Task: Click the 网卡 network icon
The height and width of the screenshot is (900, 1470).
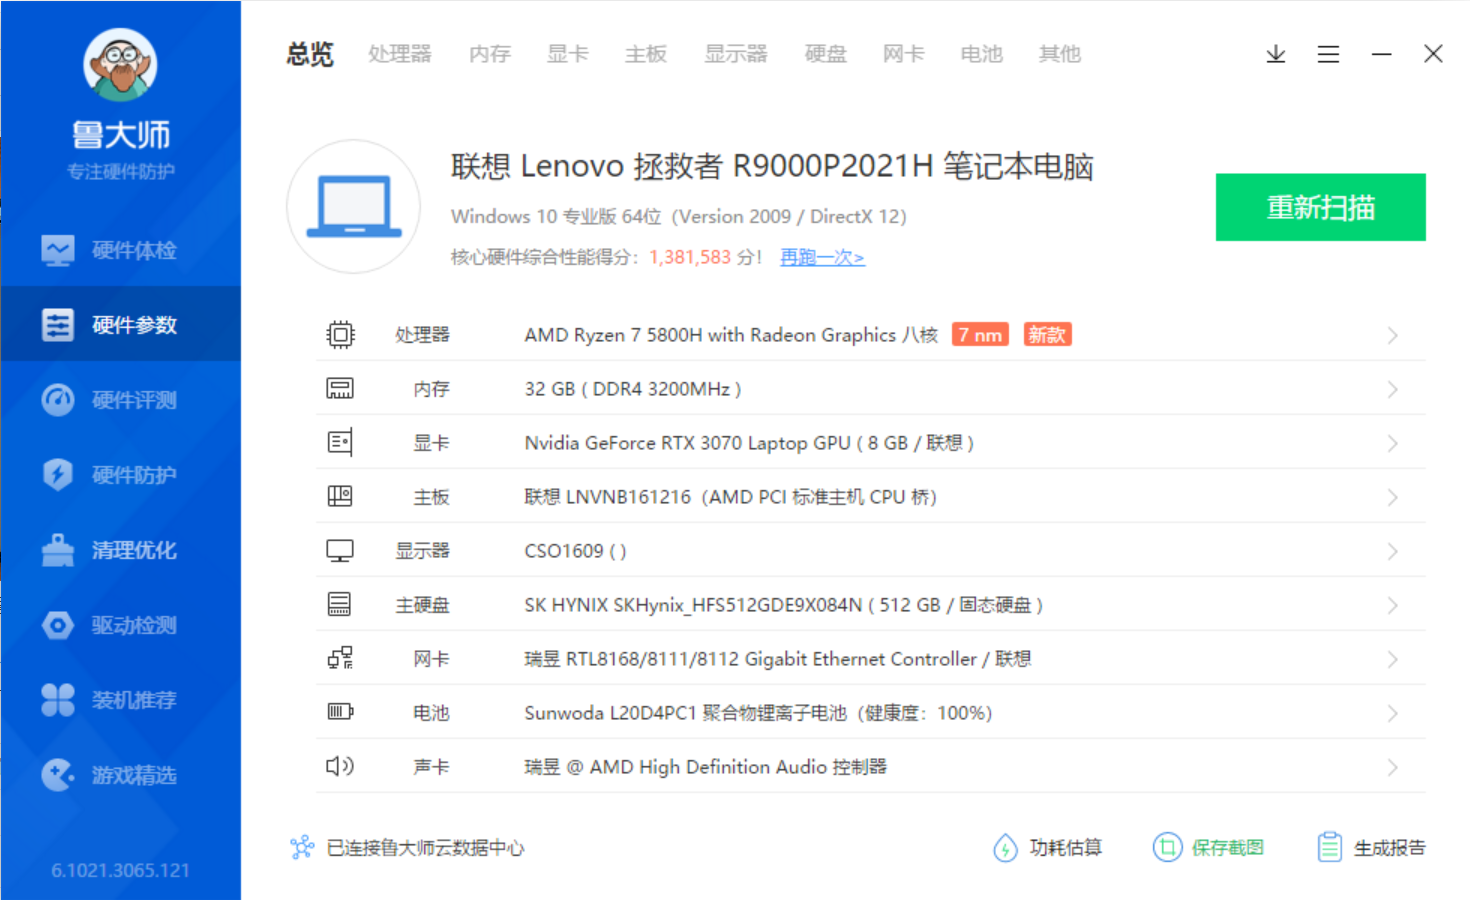Action: 340,658
